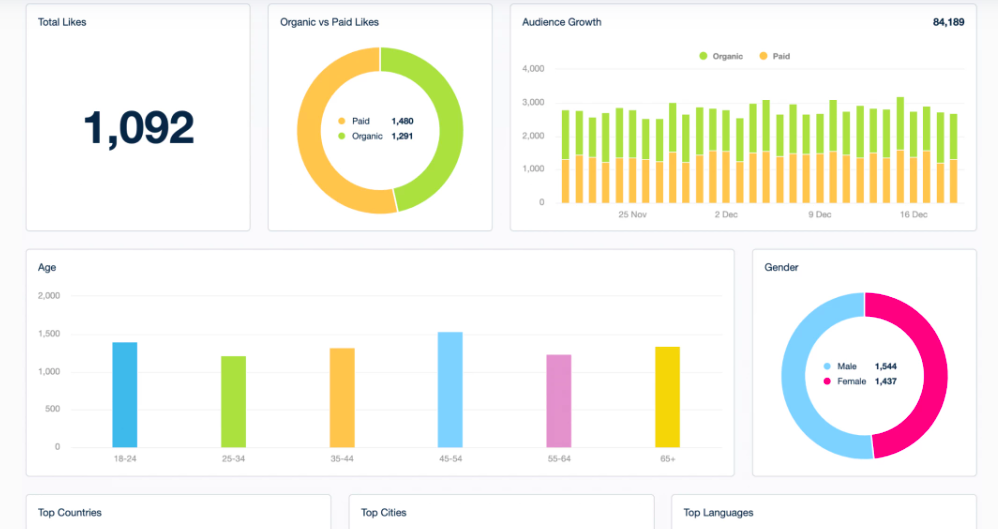Click the Female legend dot in Gender chart
This screenshot has height=529, width=998.
[x=827, y=381]
